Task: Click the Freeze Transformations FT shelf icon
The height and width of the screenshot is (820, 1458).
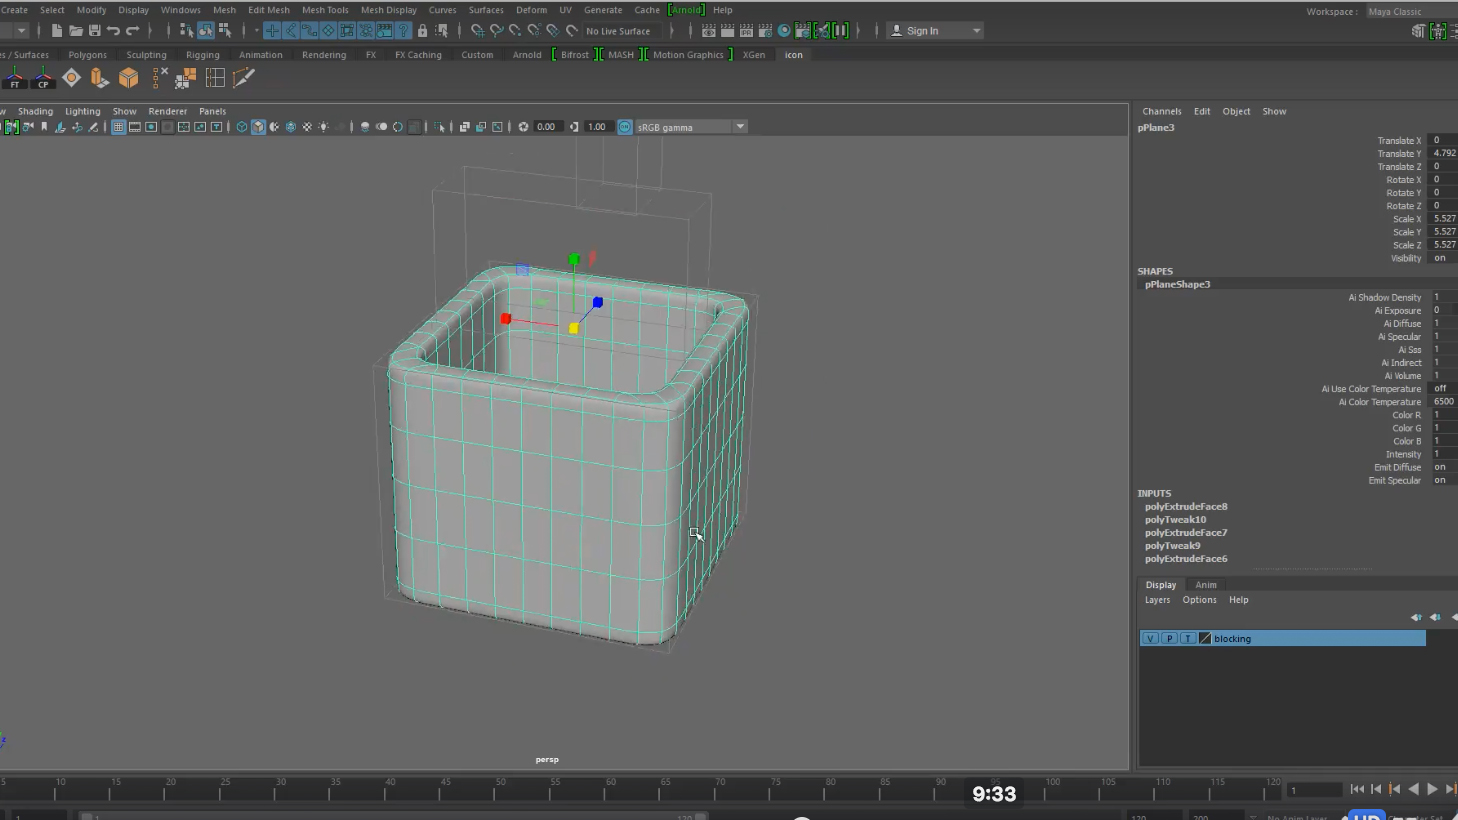Action: (x=14, y=78)
